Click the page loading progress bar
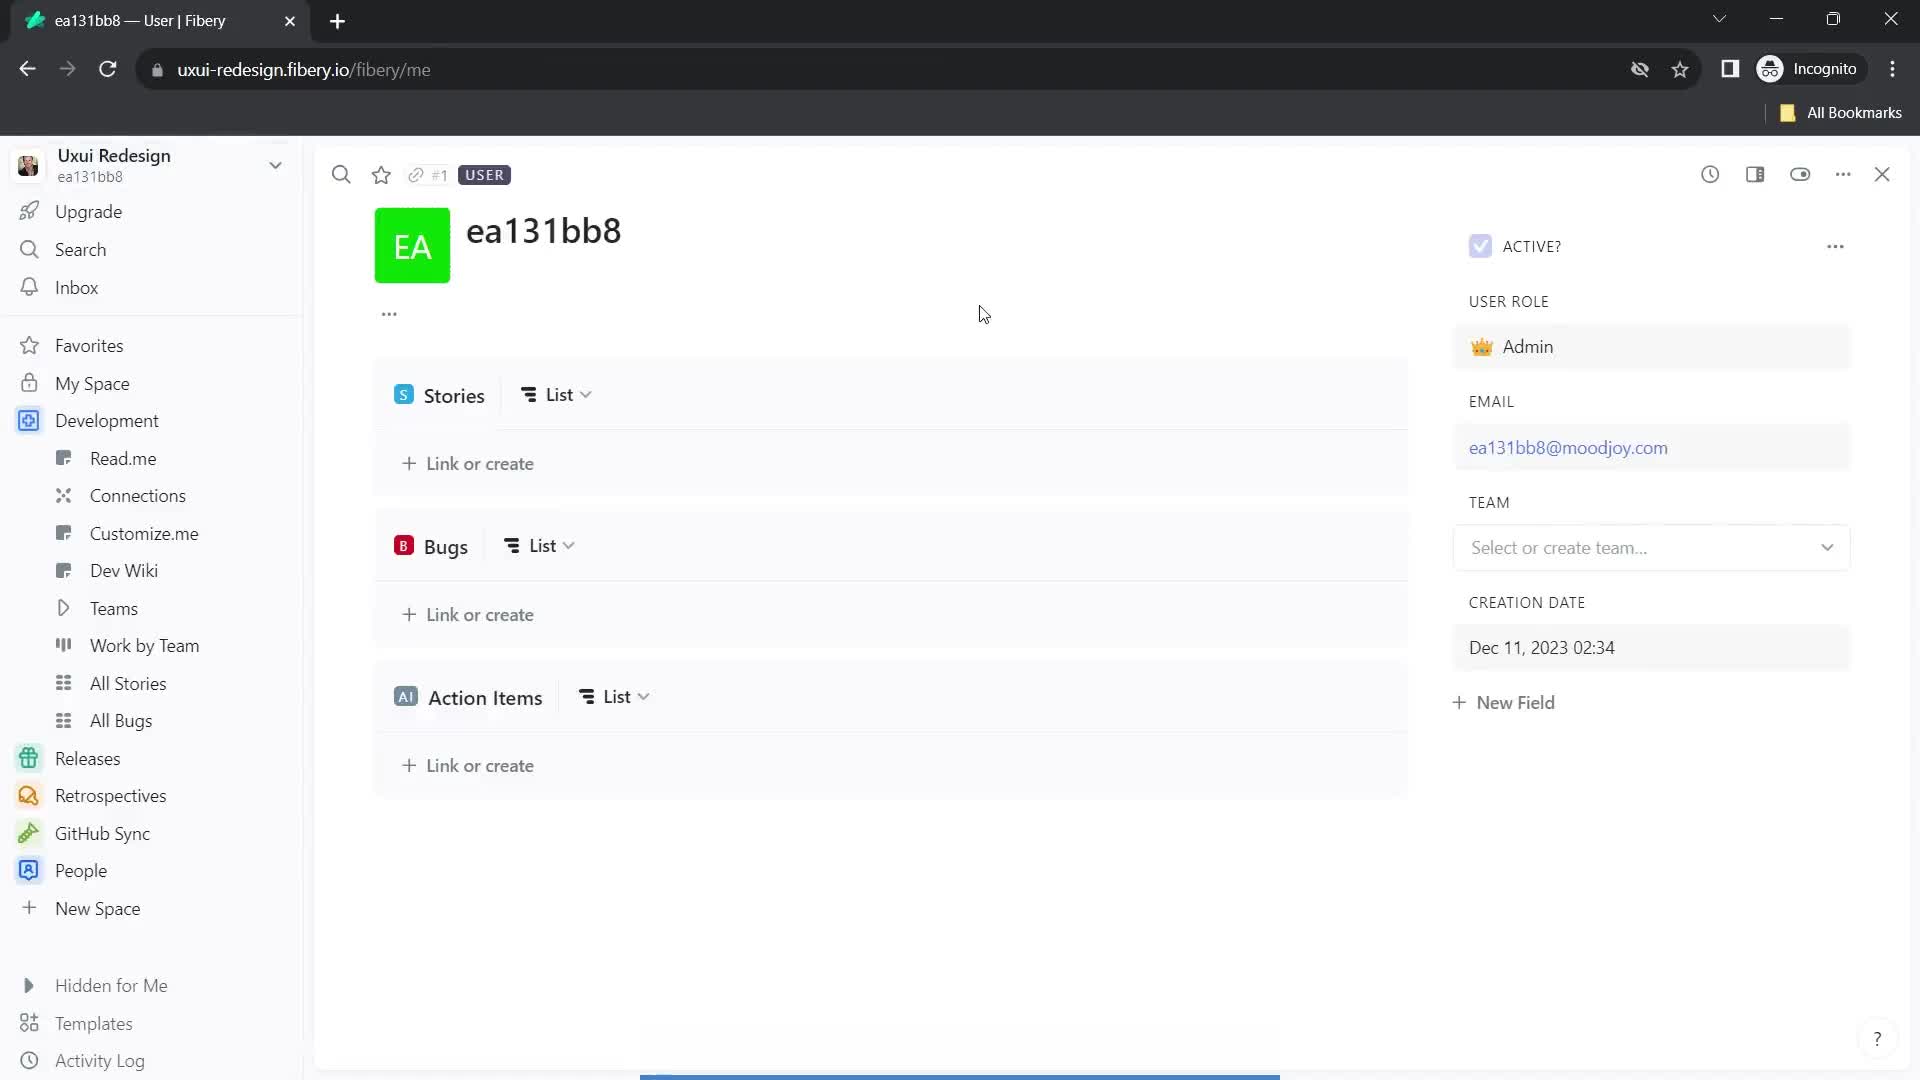The height and width of the screenshot is (1080, 1920). (959, 1076)
